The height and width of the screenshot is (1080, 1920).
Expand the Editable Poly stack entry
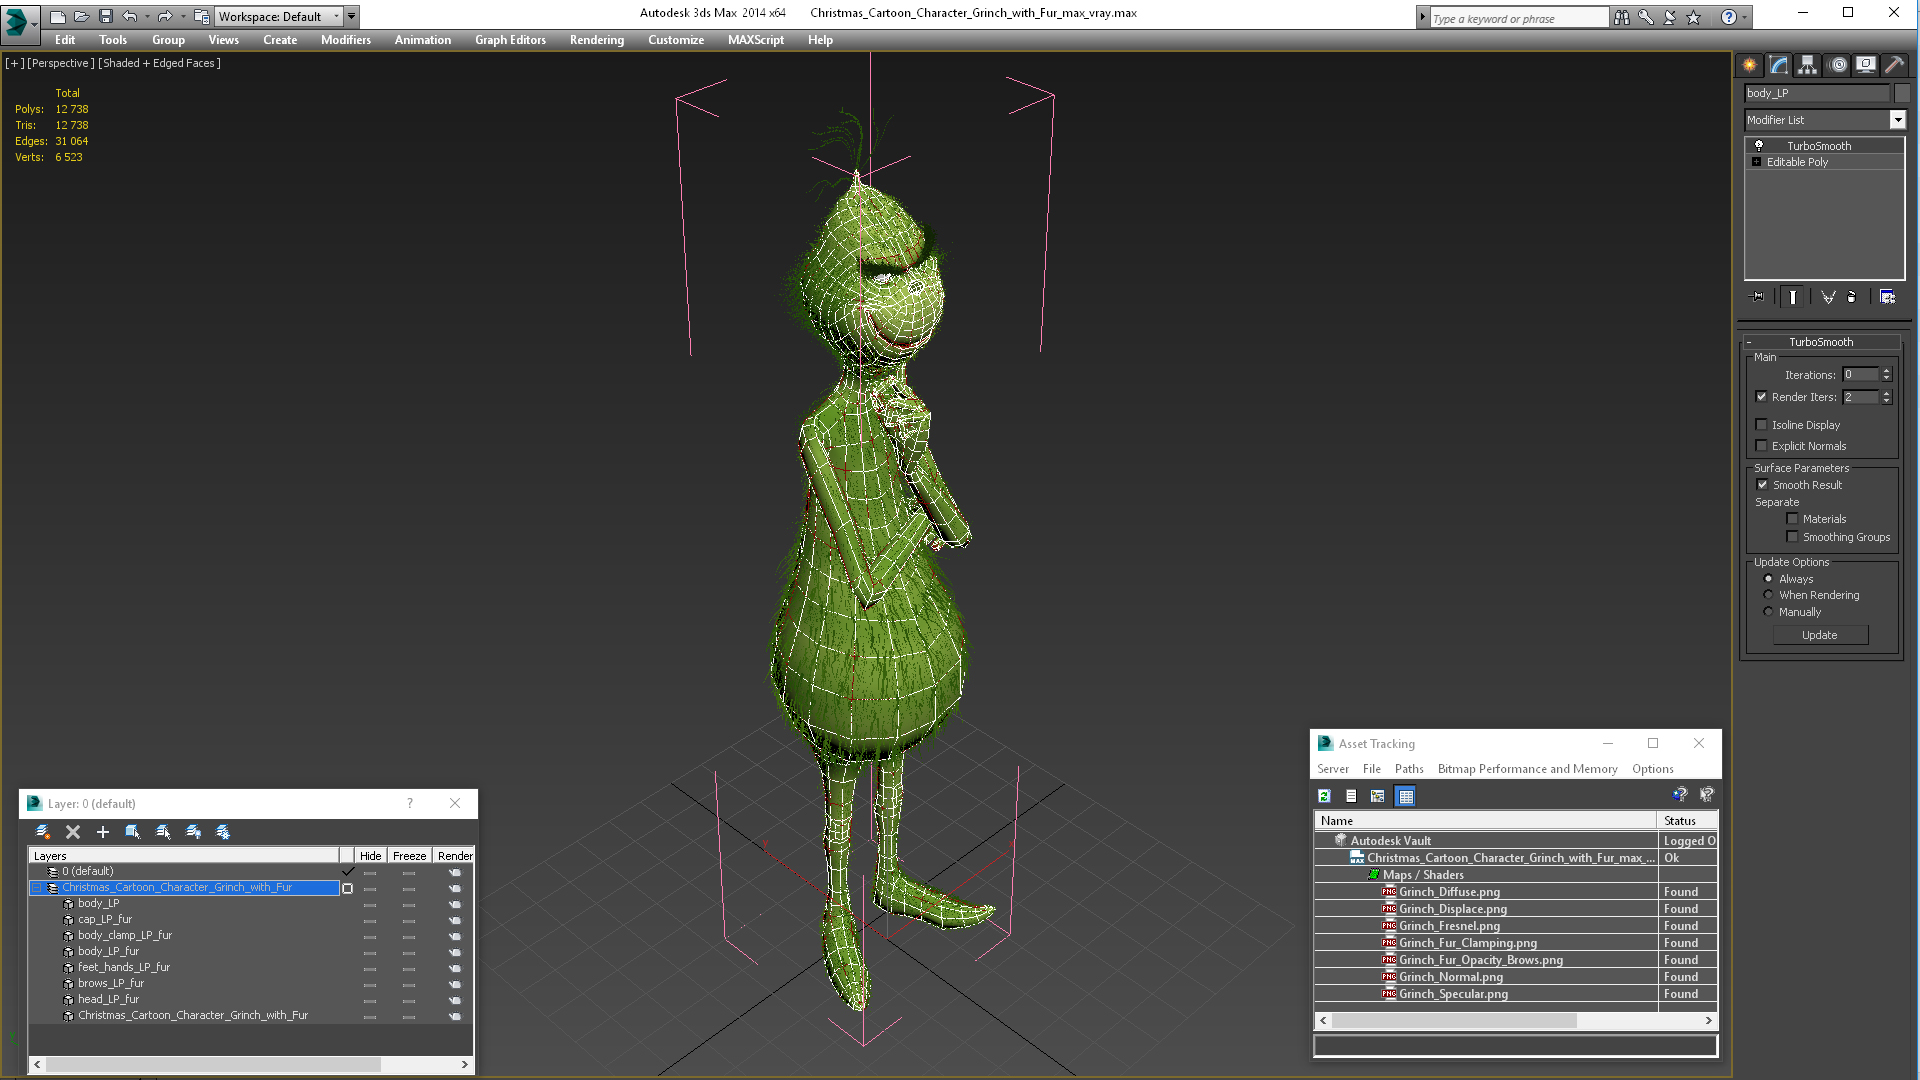1756,162
